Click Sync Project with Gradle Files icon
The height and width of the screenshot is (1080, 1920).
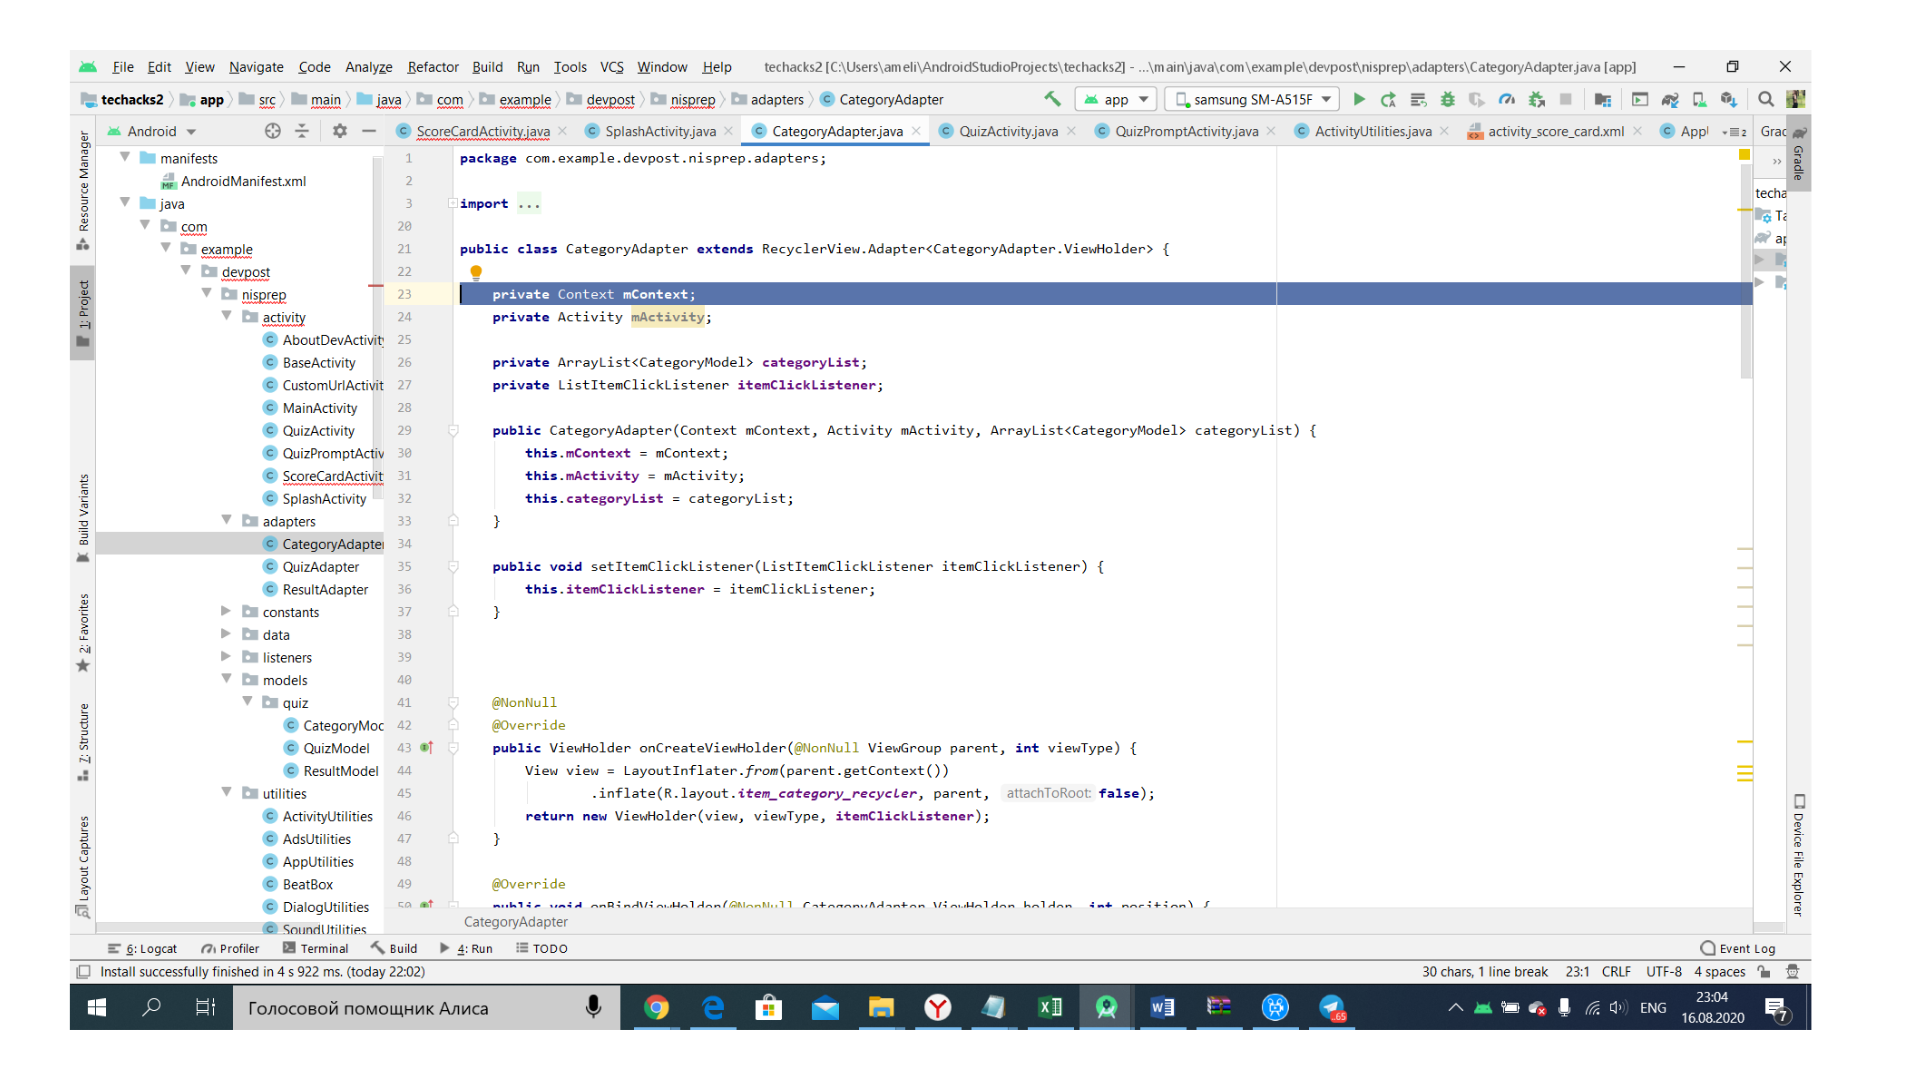pyautogui.click(x=1669, y=99)
